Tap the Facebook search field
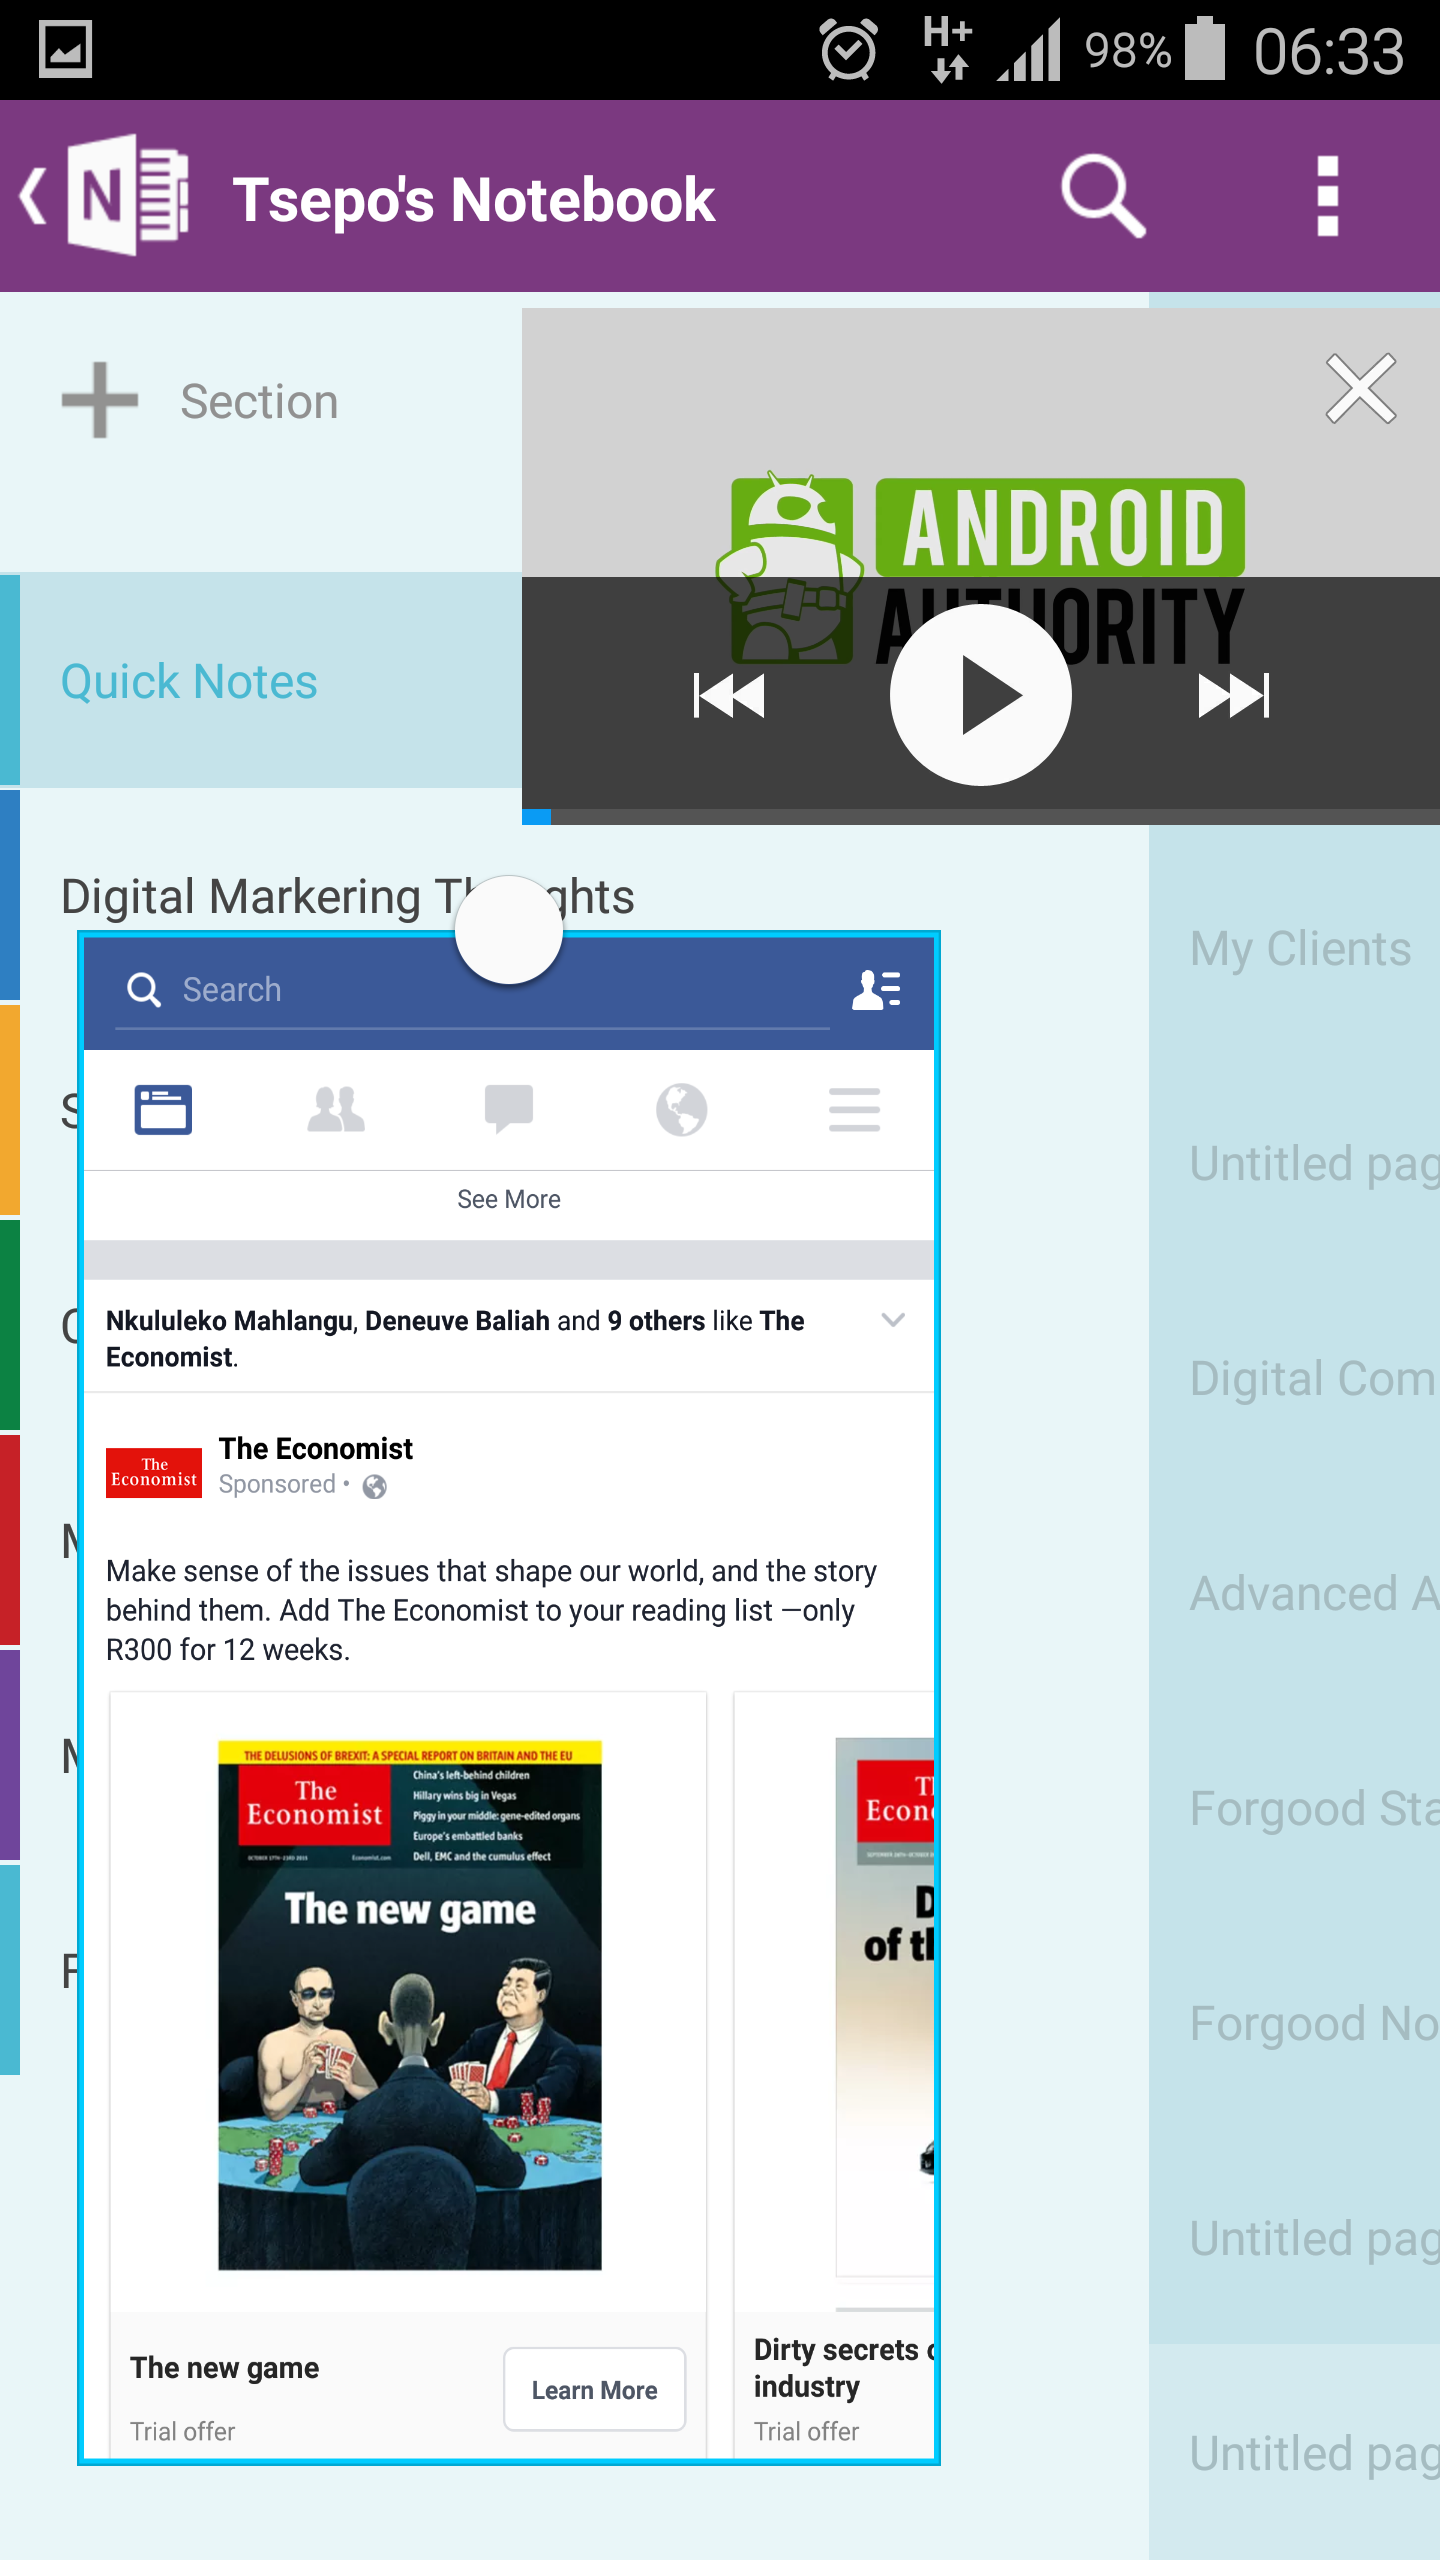The width and height of the screenshot is (1440, 2560). pyautogui.click(x=472, y=989)
